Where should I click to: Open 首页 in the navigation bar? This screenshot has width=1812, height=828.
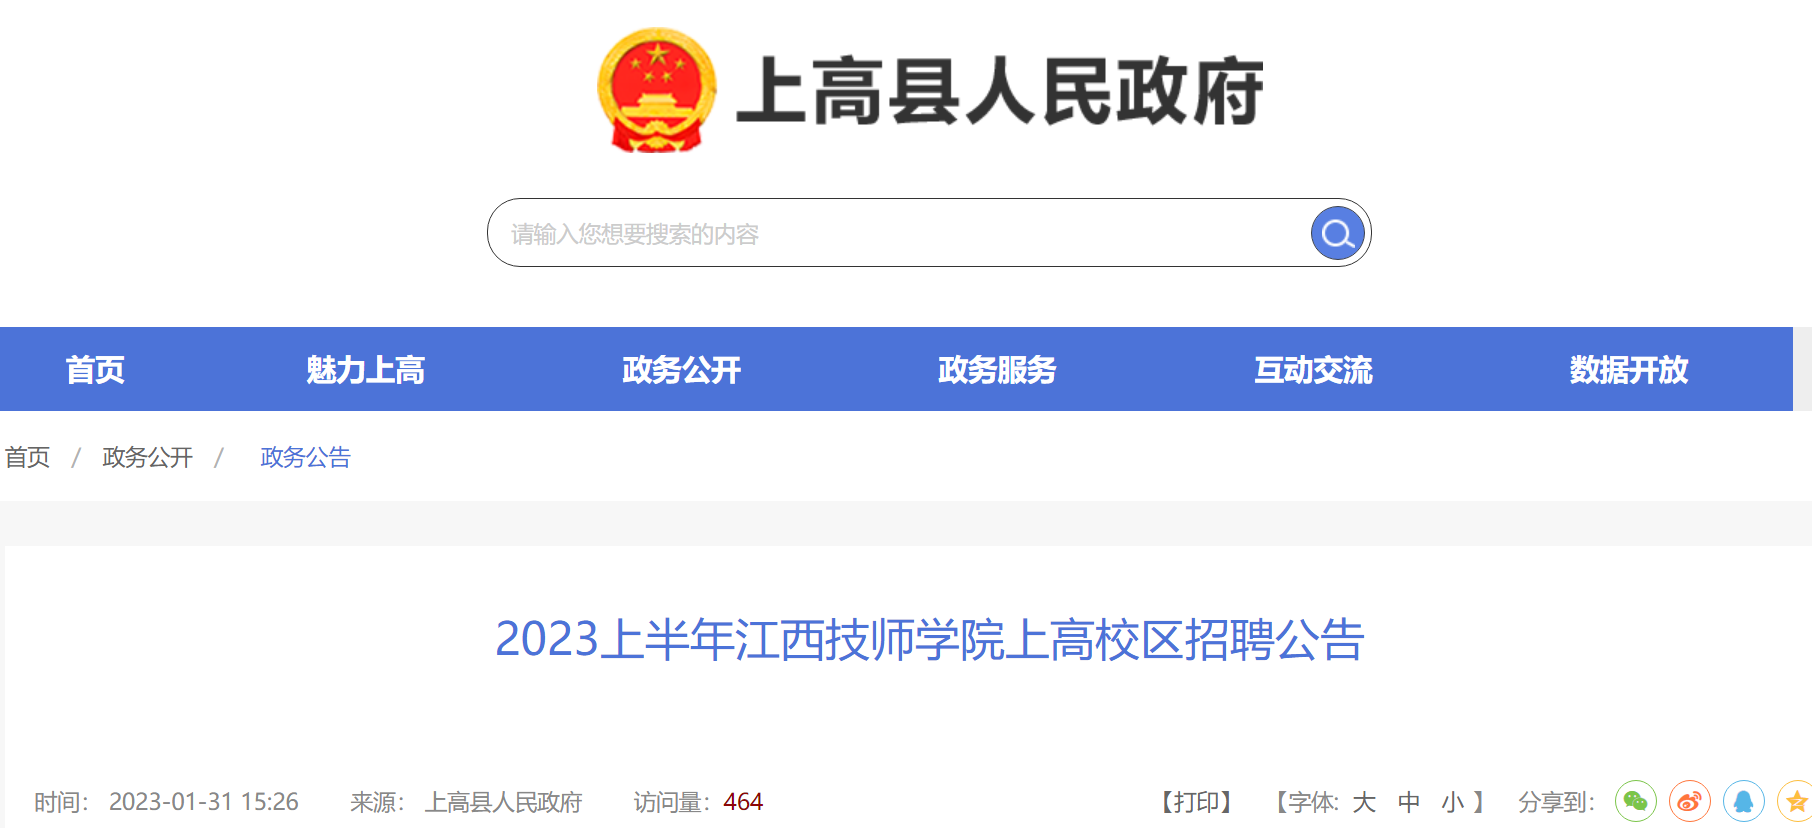tap(95, 370)
